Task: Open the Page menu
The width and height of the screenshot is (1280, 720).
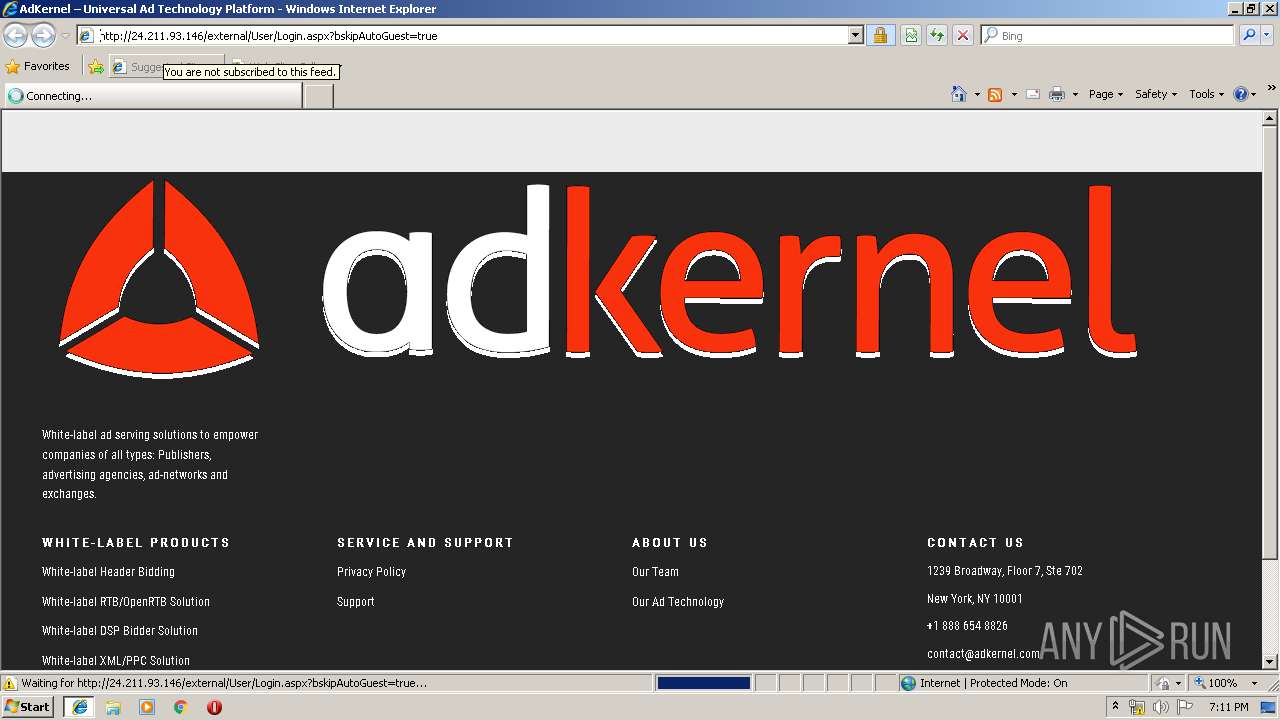Action: (1106, 94)
